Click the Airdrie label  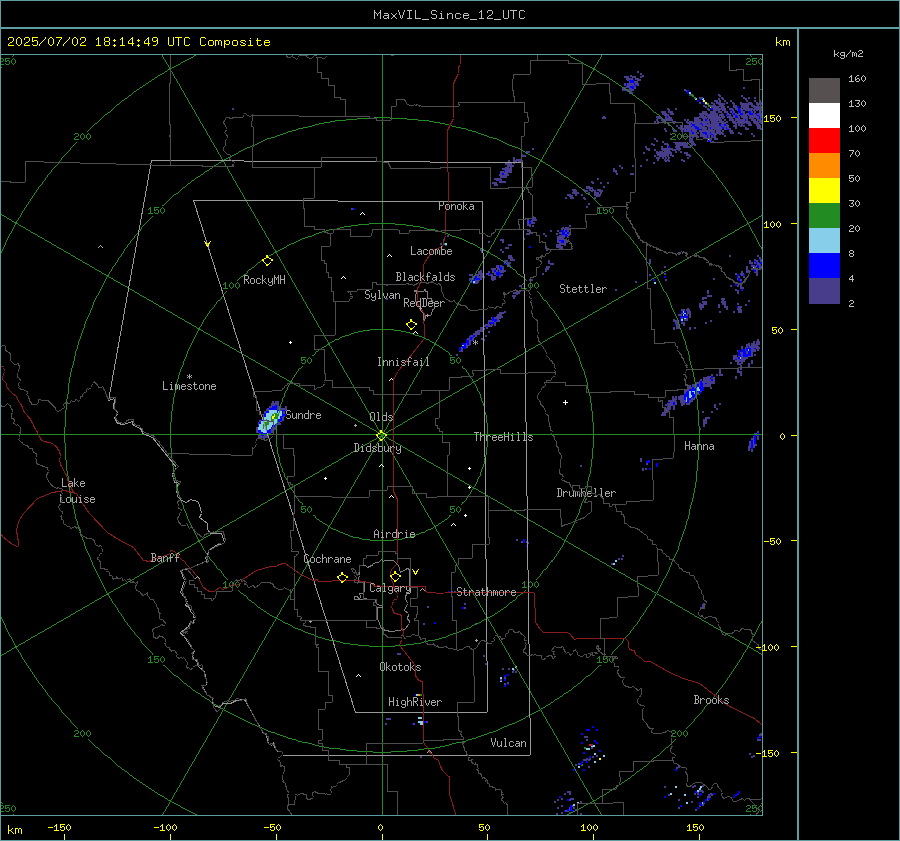(394, 534)
